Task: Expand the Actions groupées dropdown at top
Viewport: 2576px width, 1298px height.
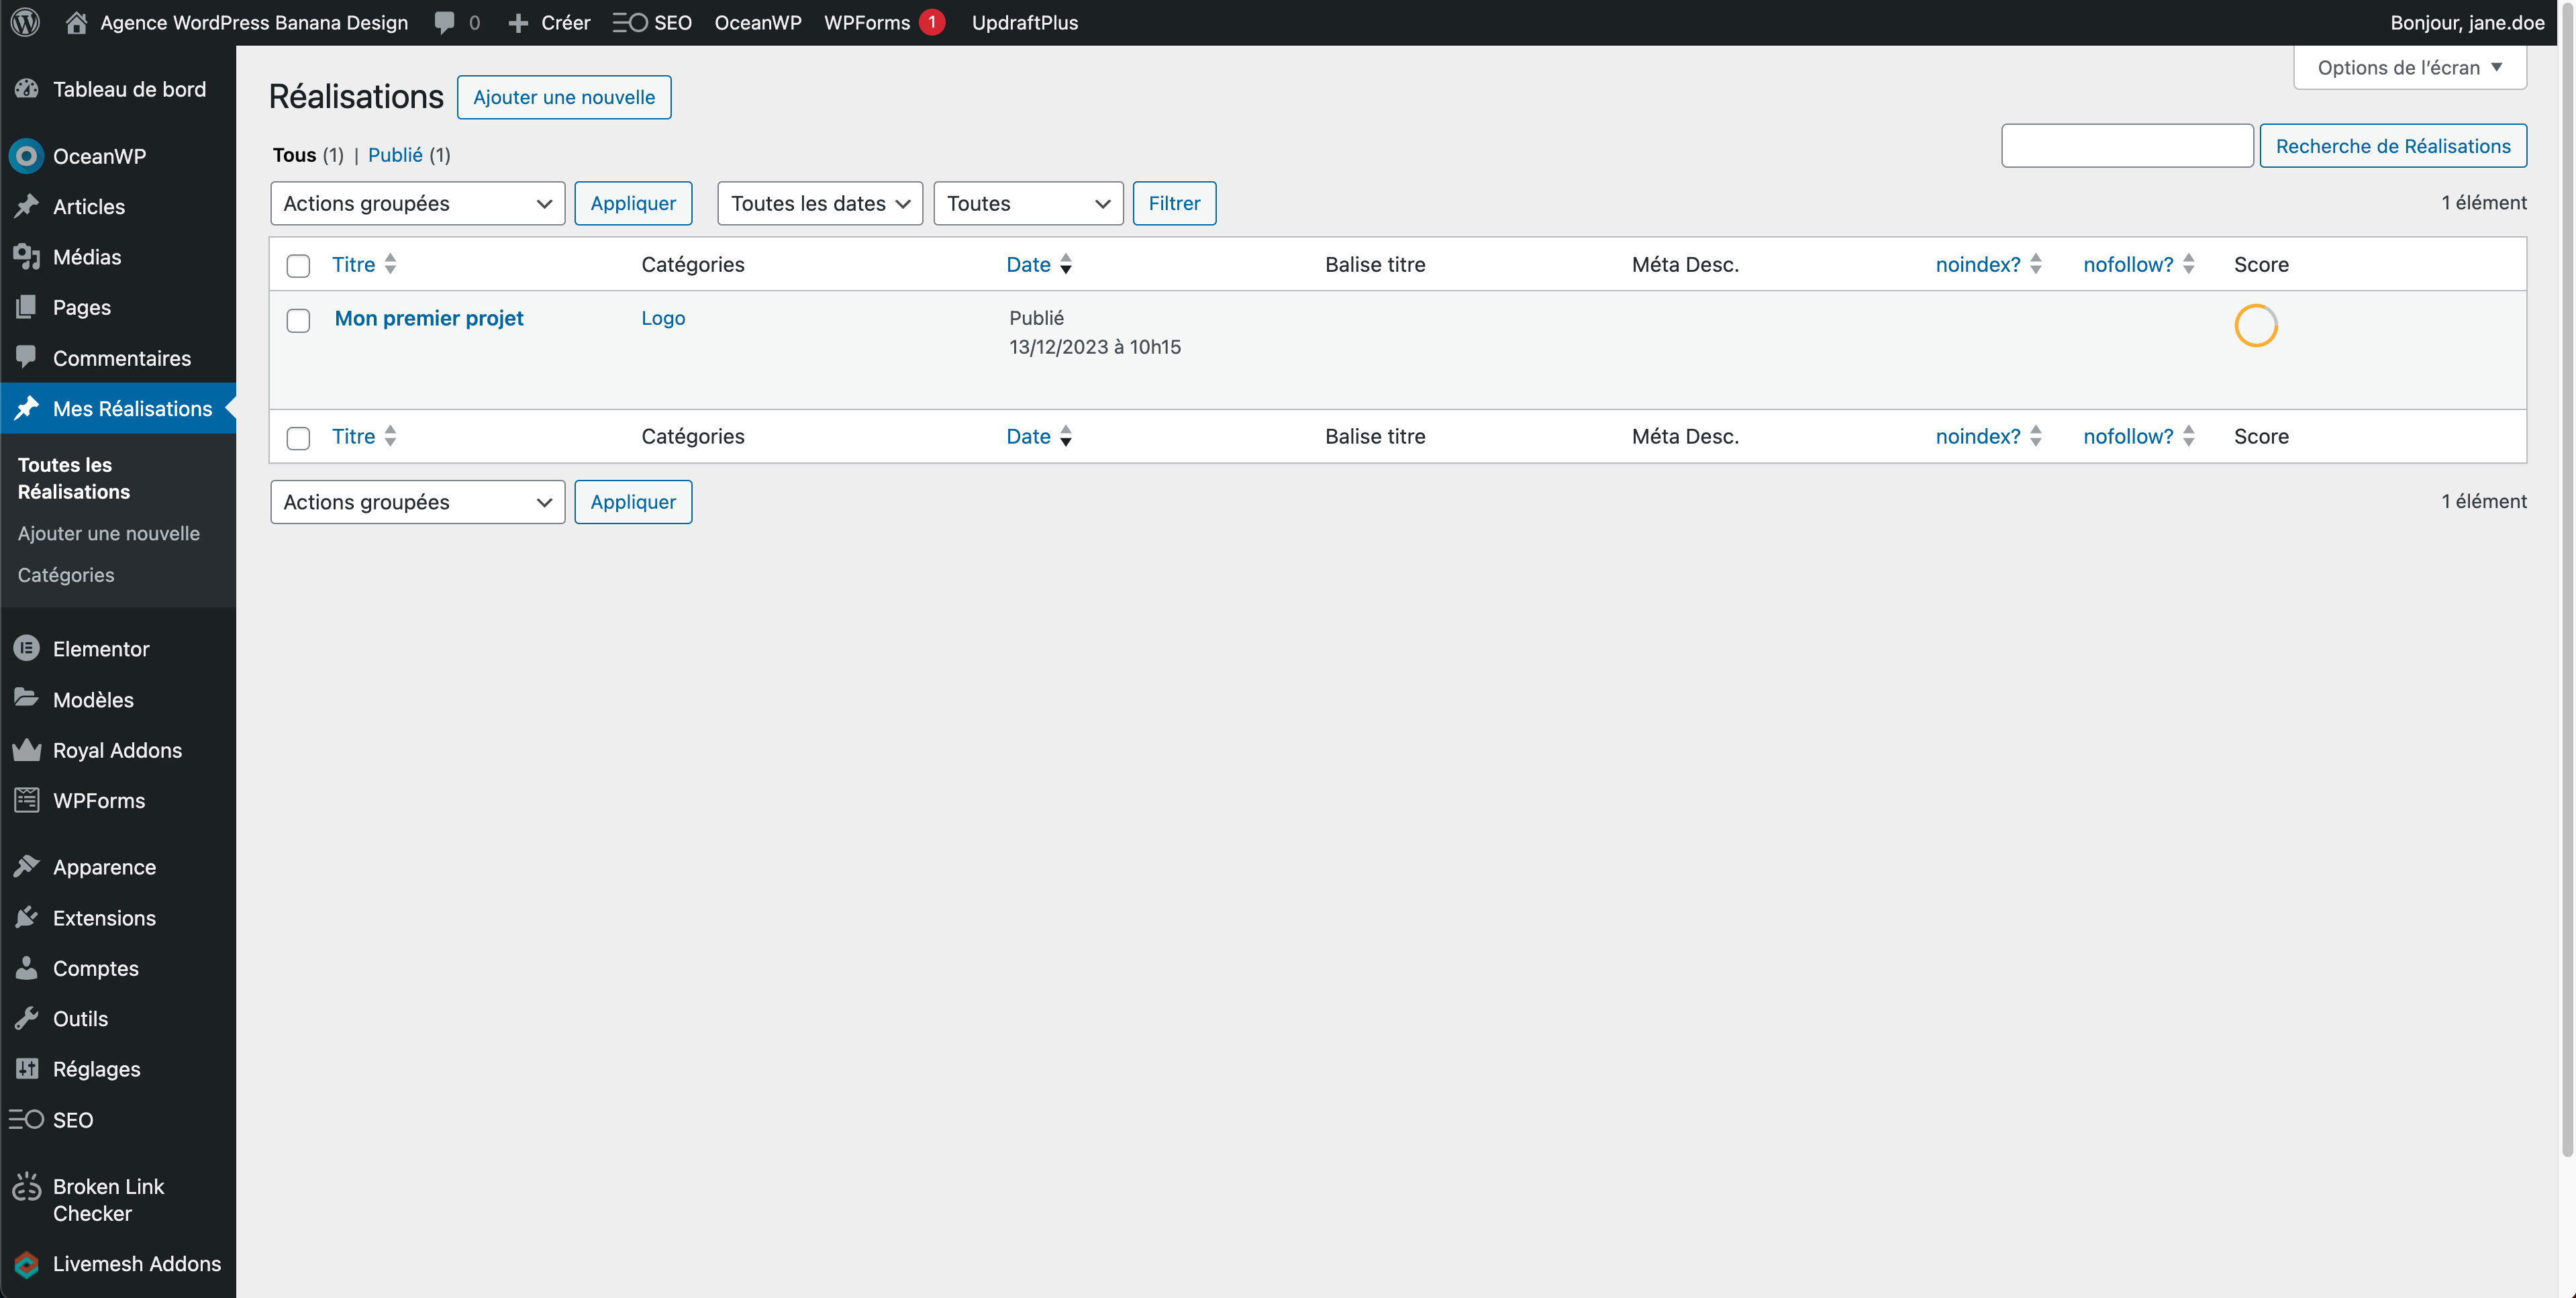Action: click(x=417, y=202)
